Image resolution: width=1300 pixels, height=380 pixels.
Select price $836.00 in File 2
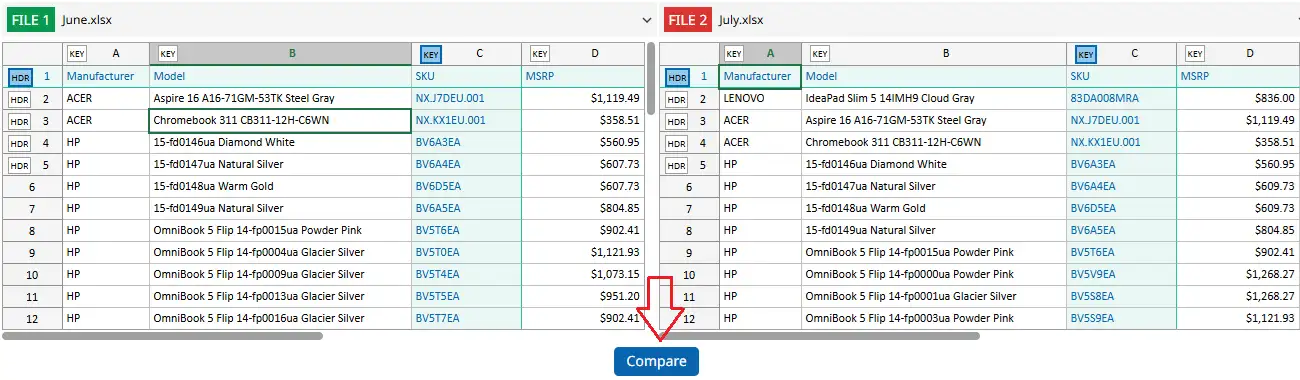(x=1238, y=98)
